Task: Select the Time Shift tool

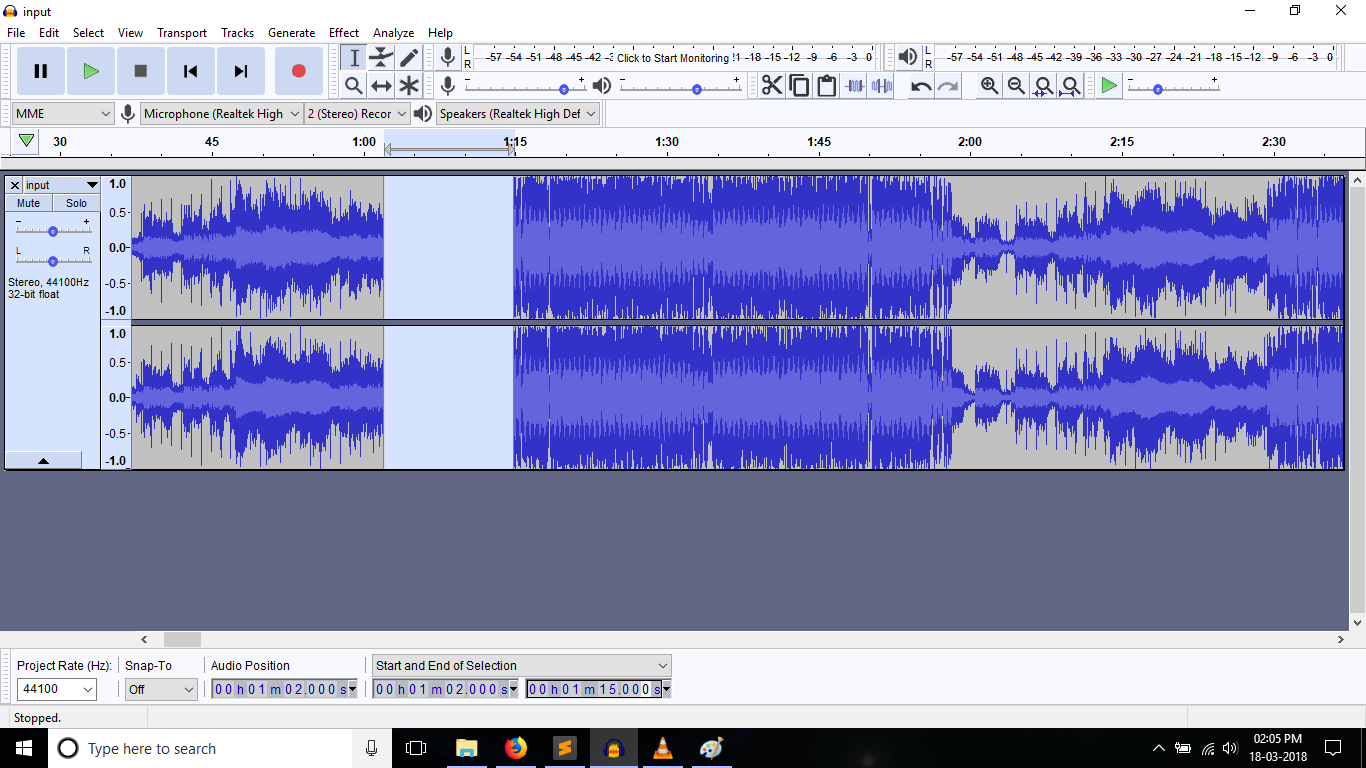Action: coord(381,86)
